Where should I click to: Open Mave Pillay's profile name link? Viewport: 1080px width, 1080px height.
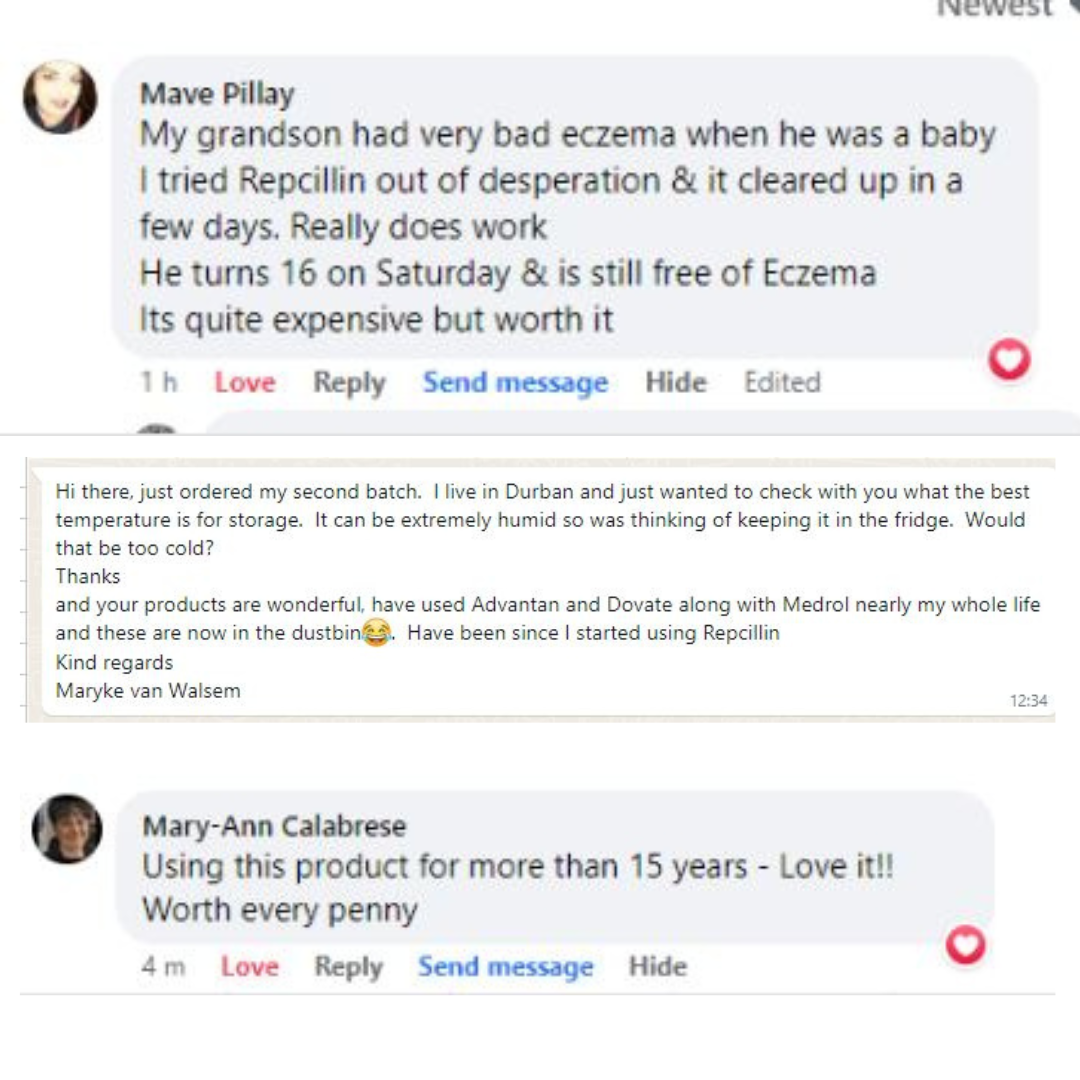point(217,94)
